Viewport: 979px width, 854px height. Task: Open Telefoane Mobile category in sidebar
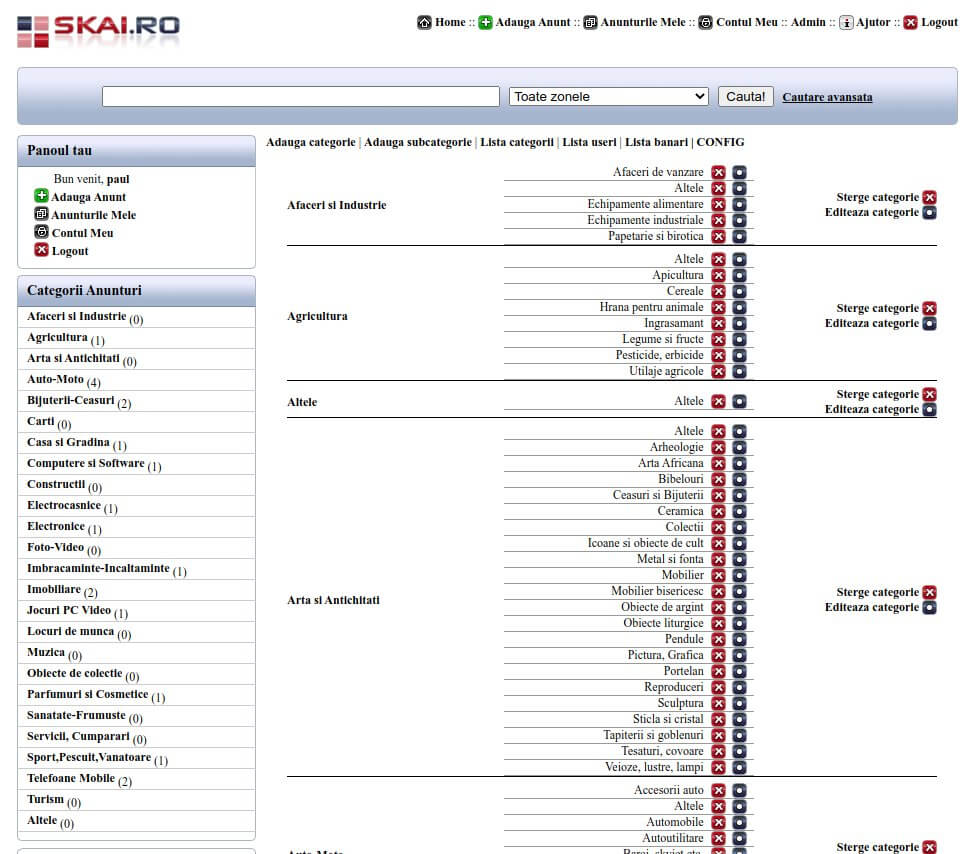click(x=71, y=778)
